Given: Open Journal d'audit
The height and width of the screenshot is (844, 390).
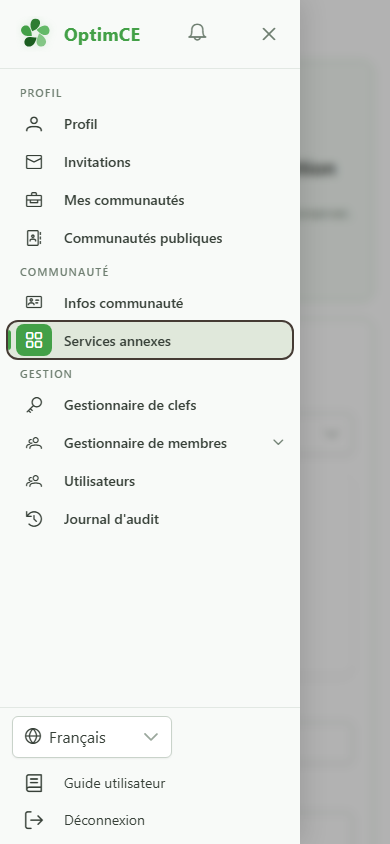Looking at the screenshot, I should [150, 519].
